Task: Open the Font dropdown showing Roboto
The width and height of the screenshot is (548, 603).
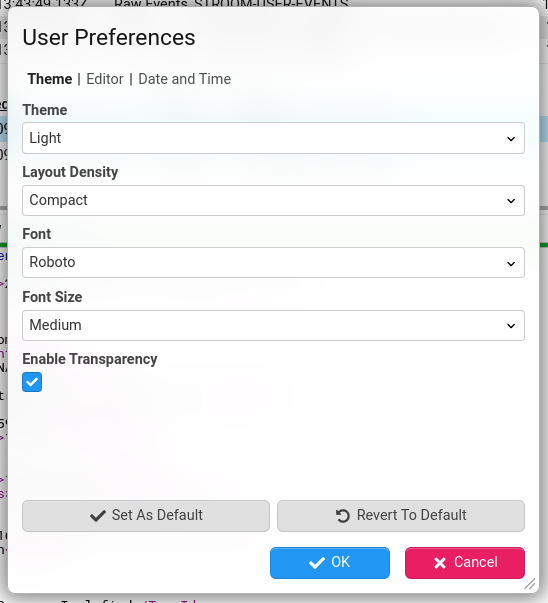Action: (x=273, y=263)
